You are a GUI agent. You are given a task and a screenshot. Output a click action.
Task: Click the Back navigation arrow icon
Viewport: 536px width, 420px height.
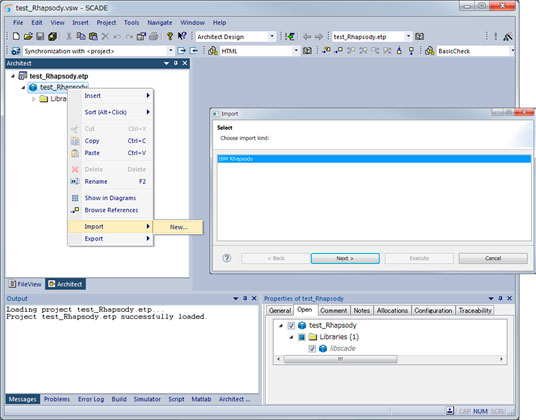[x=307, y=37]
